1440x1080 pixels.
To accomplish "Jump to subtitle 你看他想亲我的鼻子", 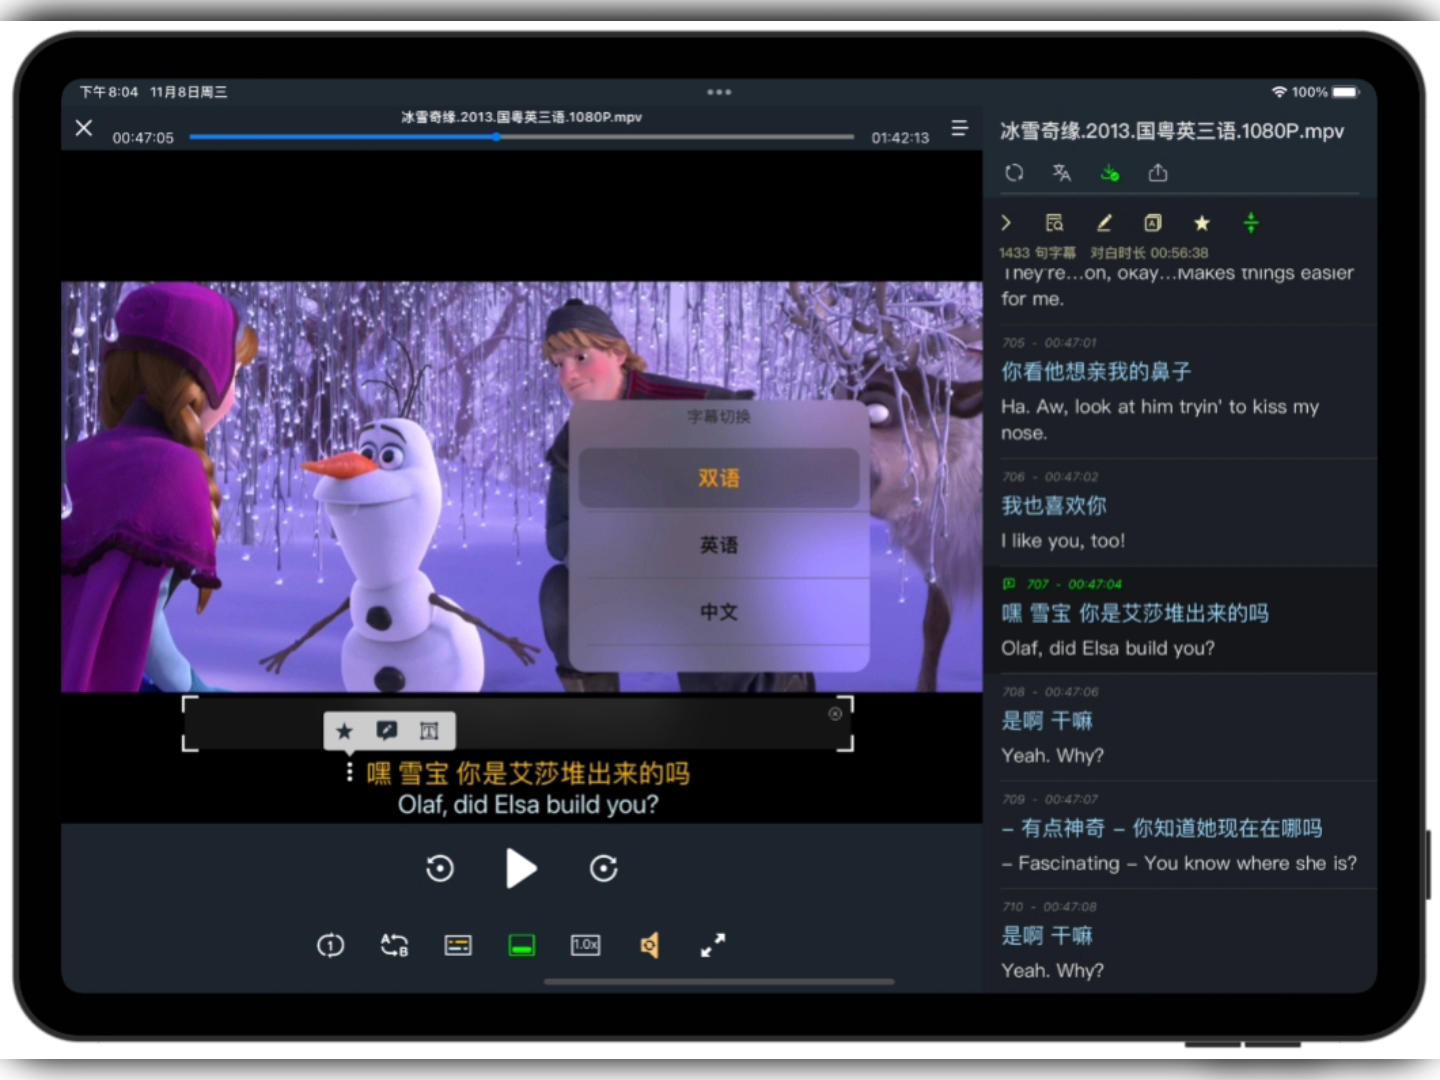I will coord(1096,372).
